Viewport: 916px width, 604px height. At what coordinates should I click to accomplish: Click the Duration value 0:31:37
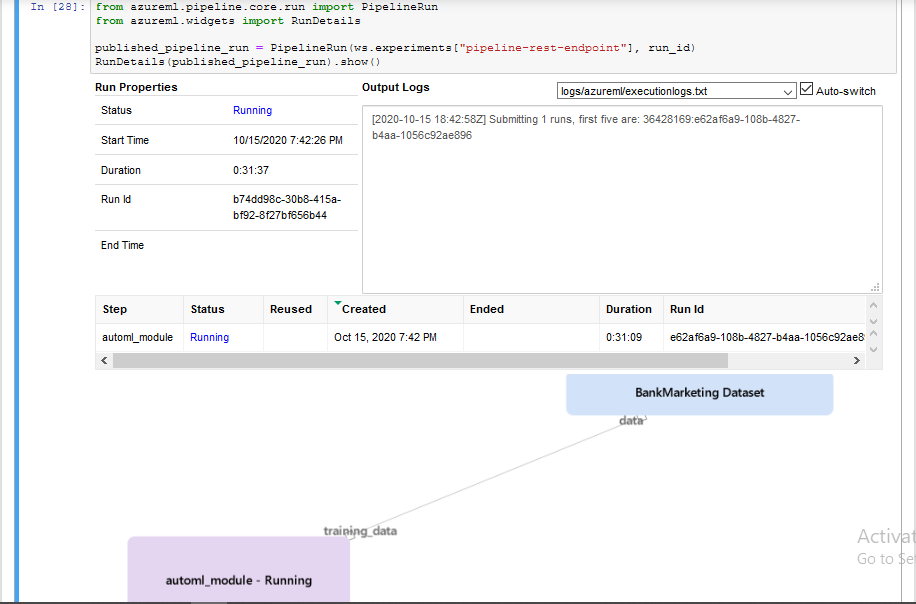point(251,170)
